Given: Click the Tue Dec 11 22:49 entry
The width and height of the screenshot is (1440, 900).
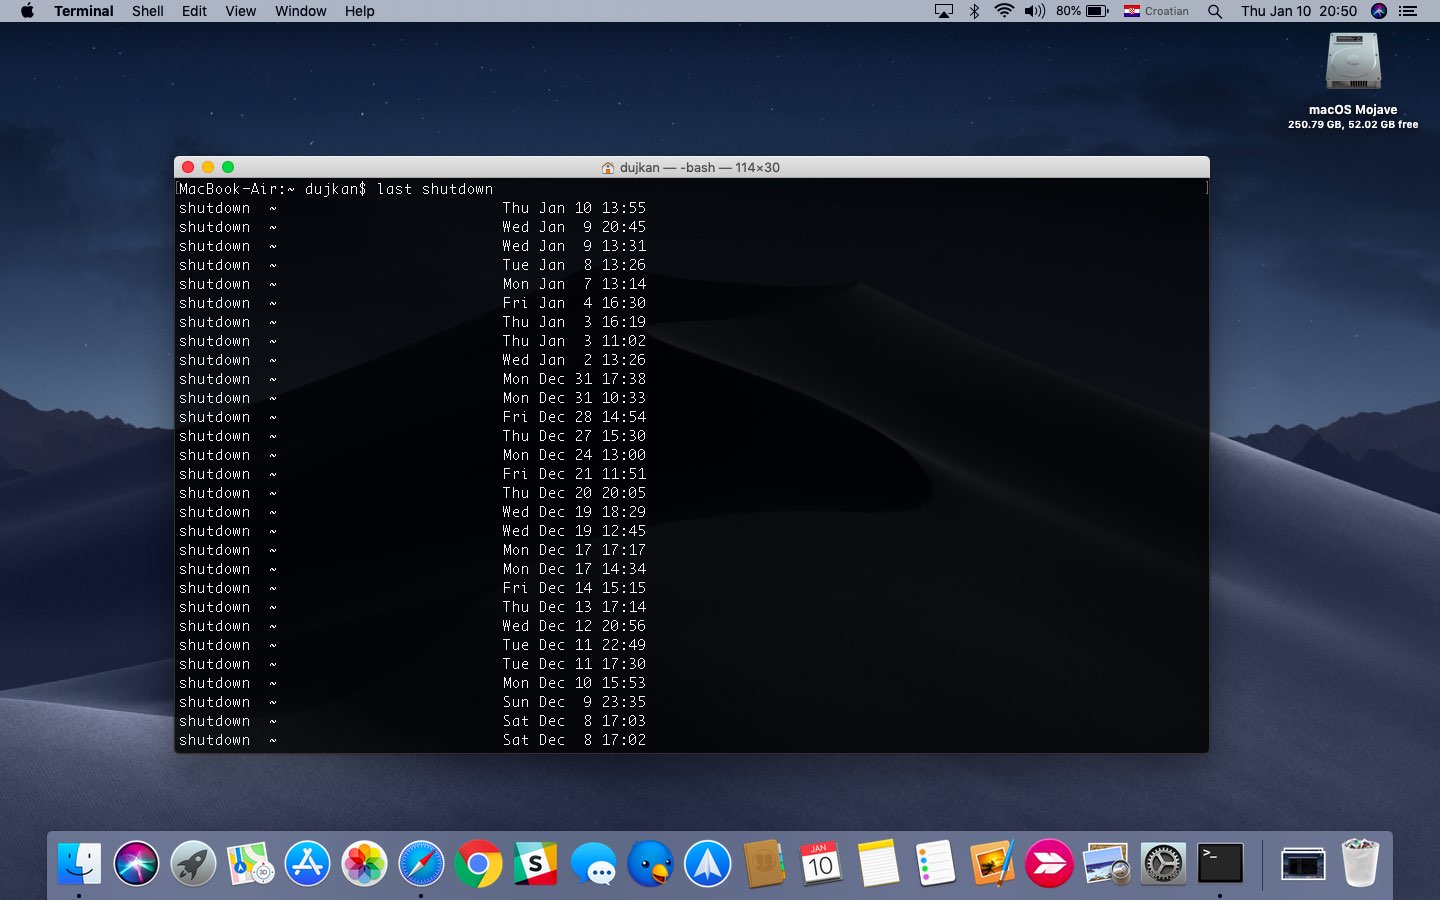Looking at the screenshot, I should 574,645.
